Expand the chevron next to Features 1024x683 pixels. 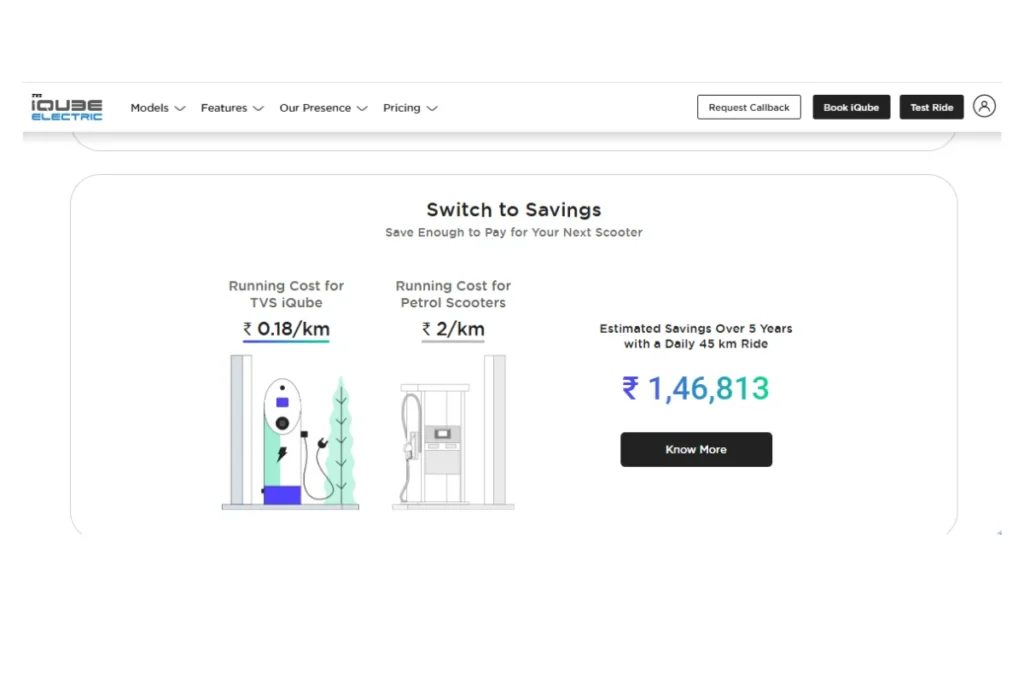[x=259, y=108]
